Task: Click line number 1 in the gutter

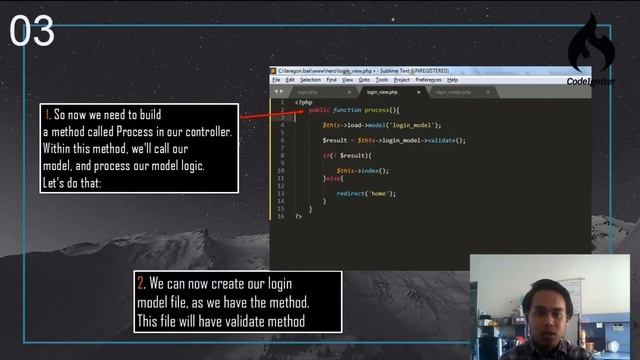Action: (282, 102)
